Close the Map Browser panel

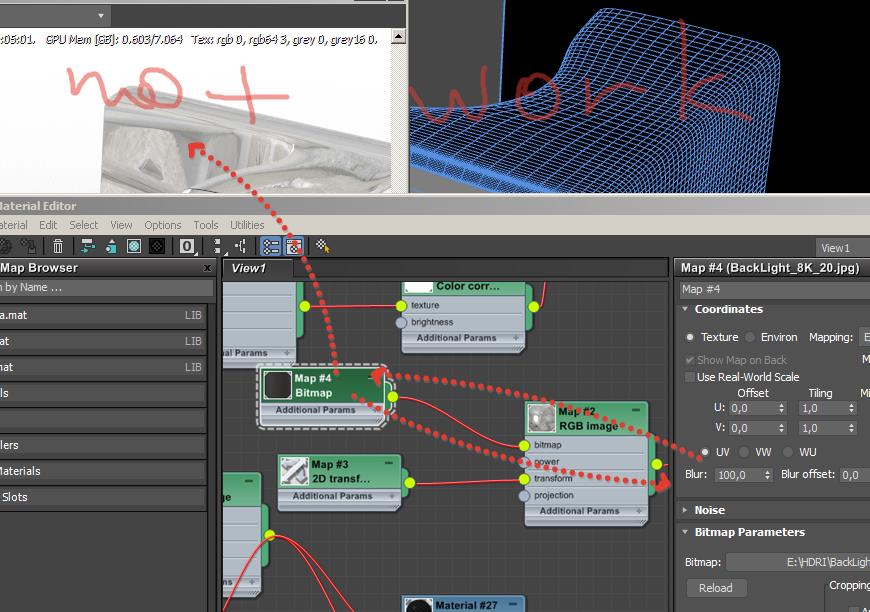[208, 268]
